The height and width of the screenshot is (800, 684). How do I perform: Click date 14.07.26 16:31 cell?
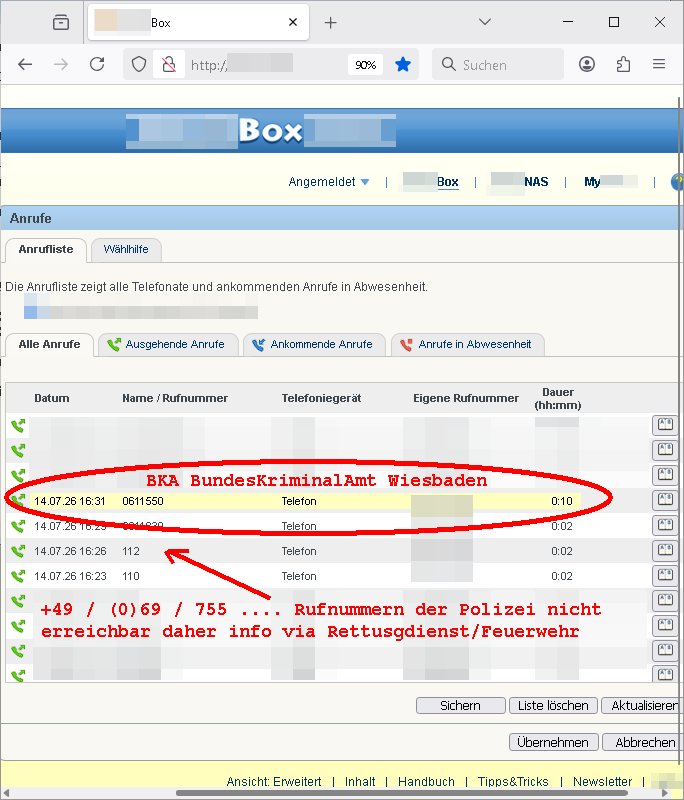tap(70, 501)
